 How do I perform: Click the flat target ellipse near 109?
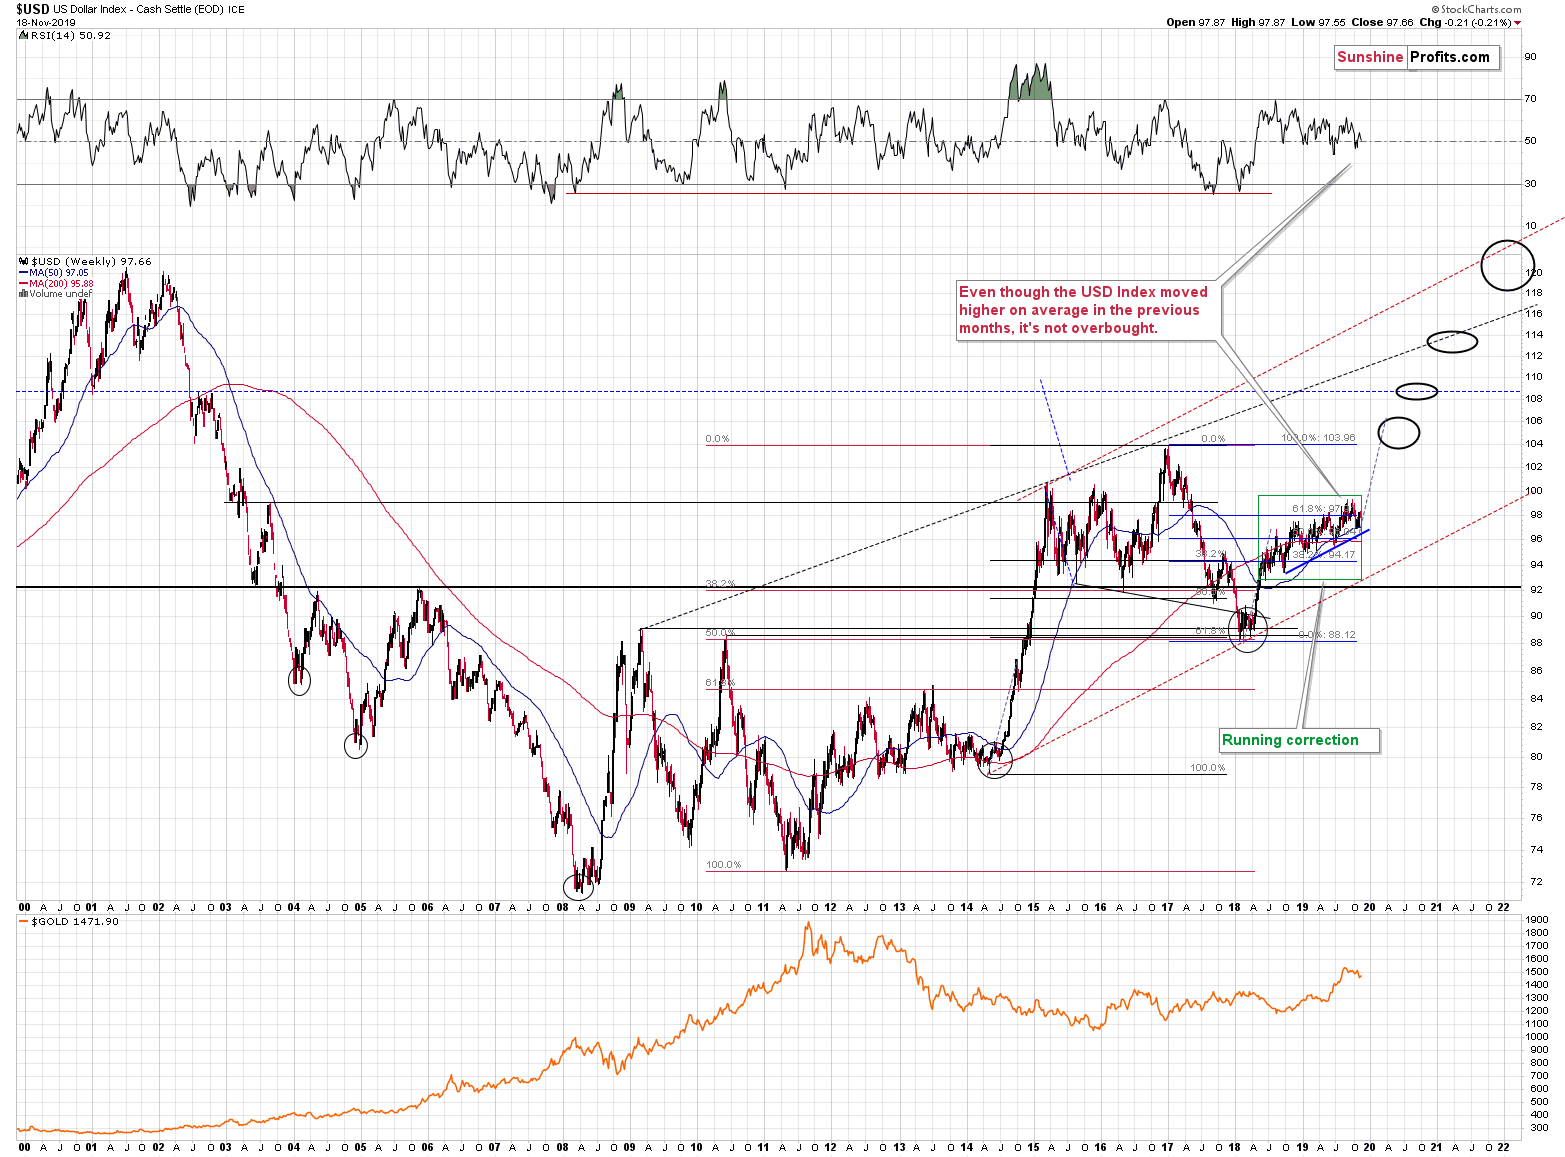[x=1417, y=391]
